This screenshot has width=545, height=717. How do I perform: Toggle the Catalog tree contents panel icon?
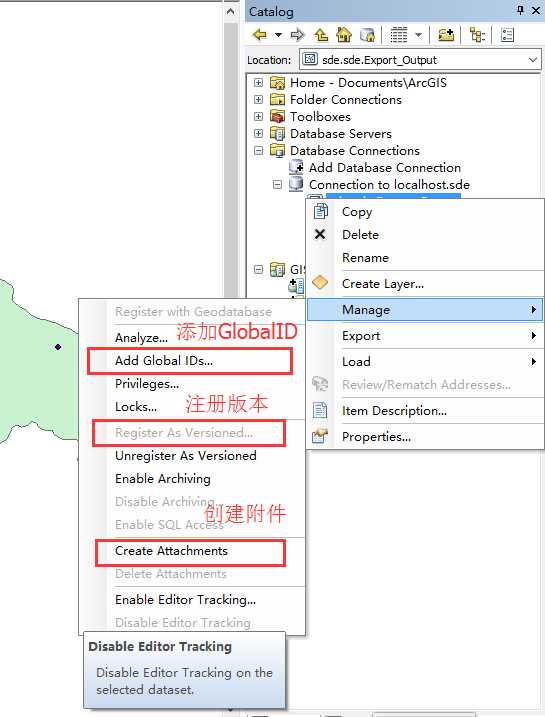[x=477, y=35]
